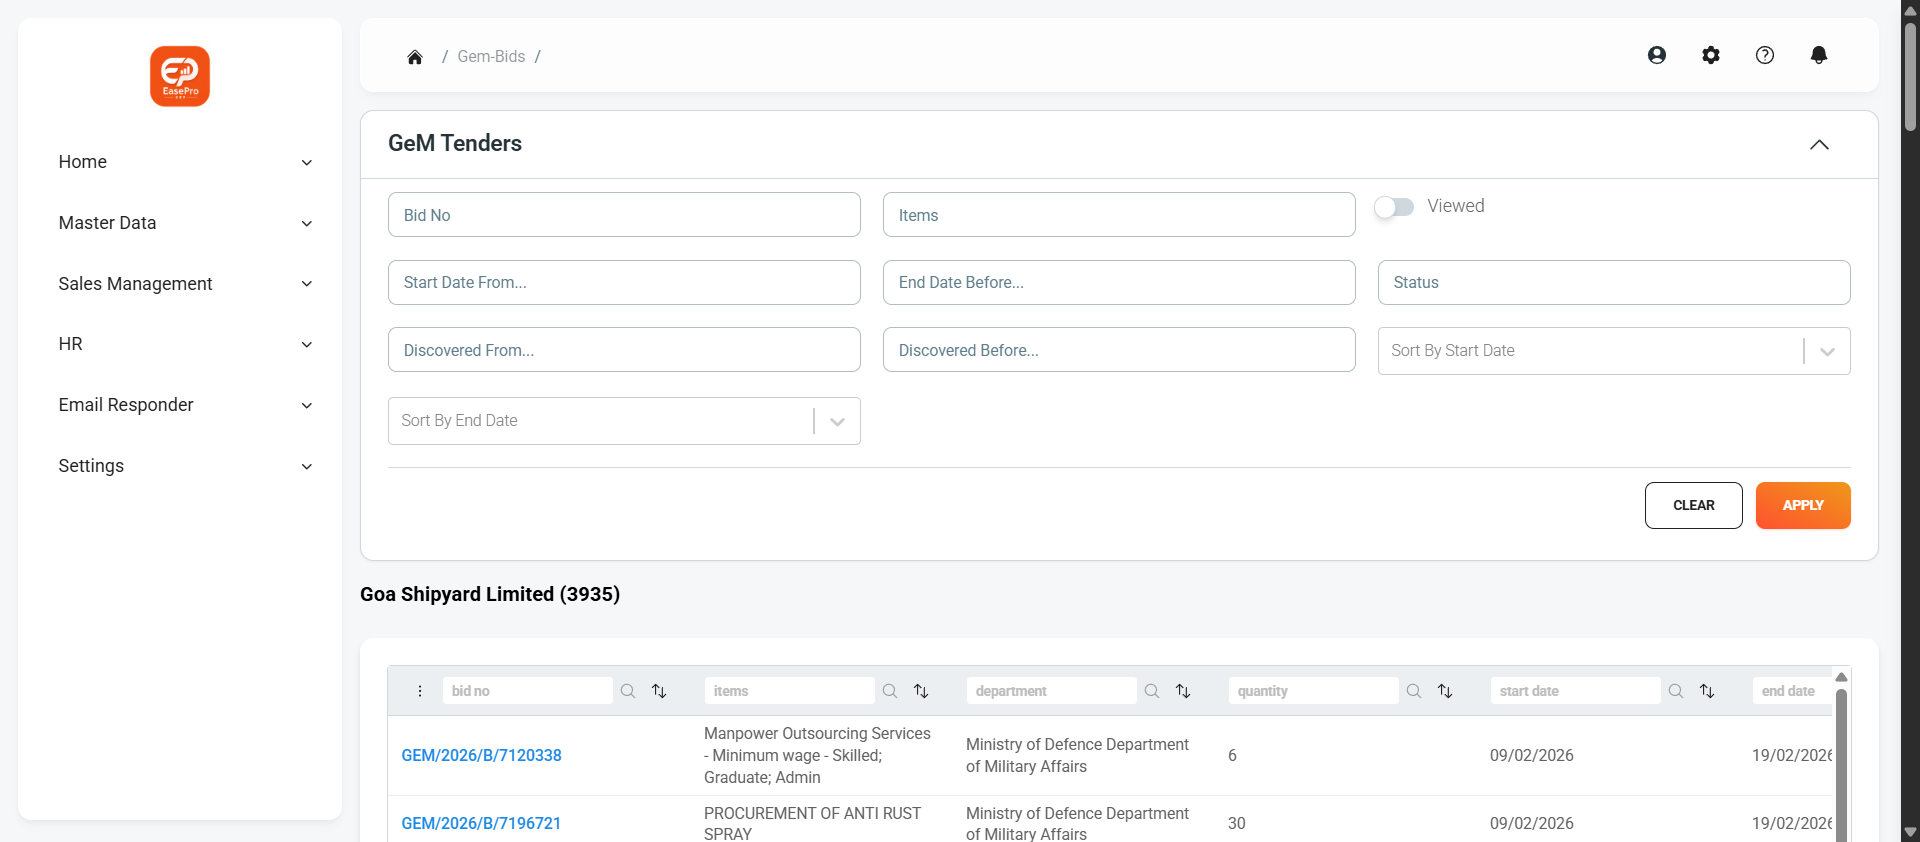The width and height of the screenshot is (1920, 842).
Task: Click search icon in items column
Action: 890,691
